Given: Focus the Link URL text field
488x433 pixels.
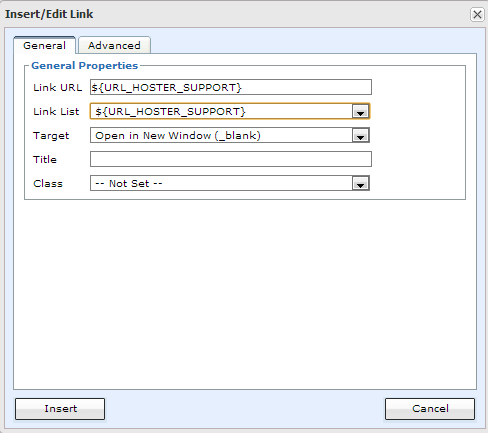Looking at the screenshot, I should coord(231,87).
